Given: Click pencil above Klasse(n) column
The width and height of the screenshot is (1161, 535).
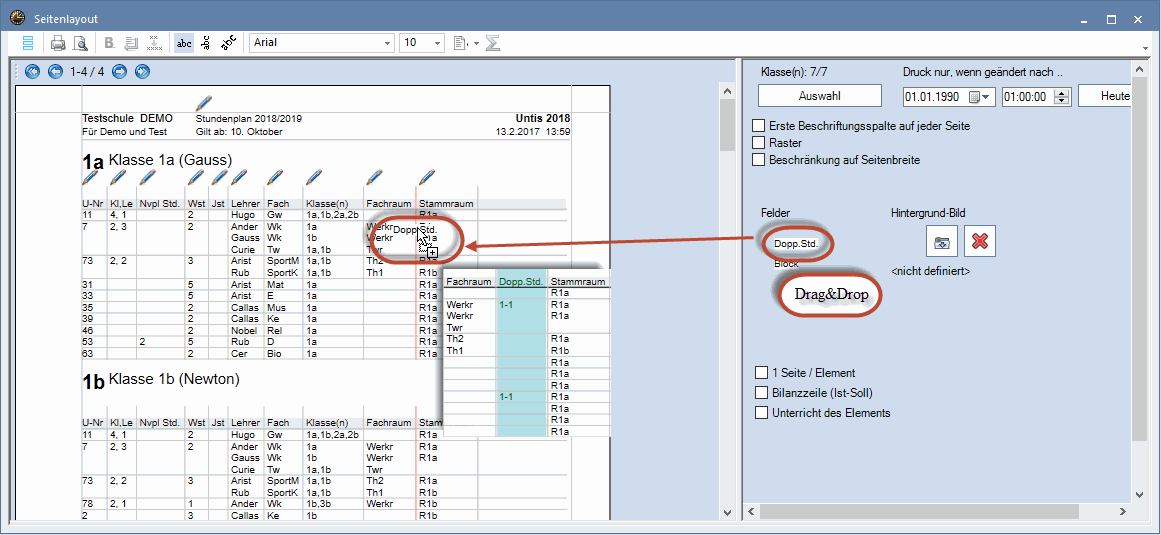Looking at the screenshot, I should 314,178.
